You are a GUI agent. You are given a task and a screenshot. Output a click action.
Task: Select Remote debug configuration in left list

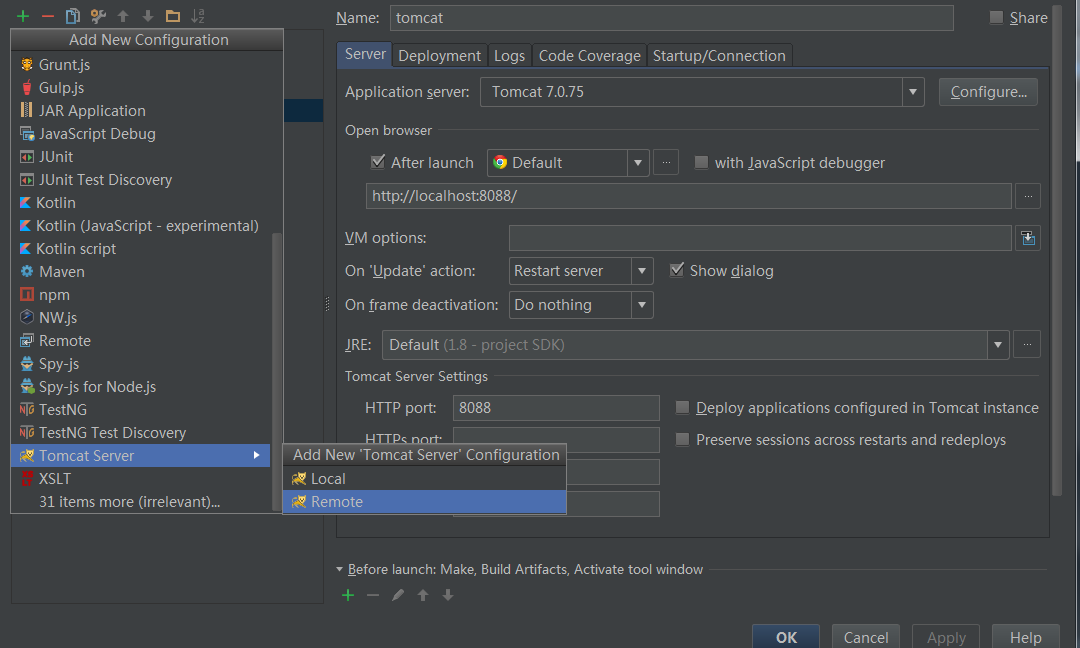click(x=141, y=341)
